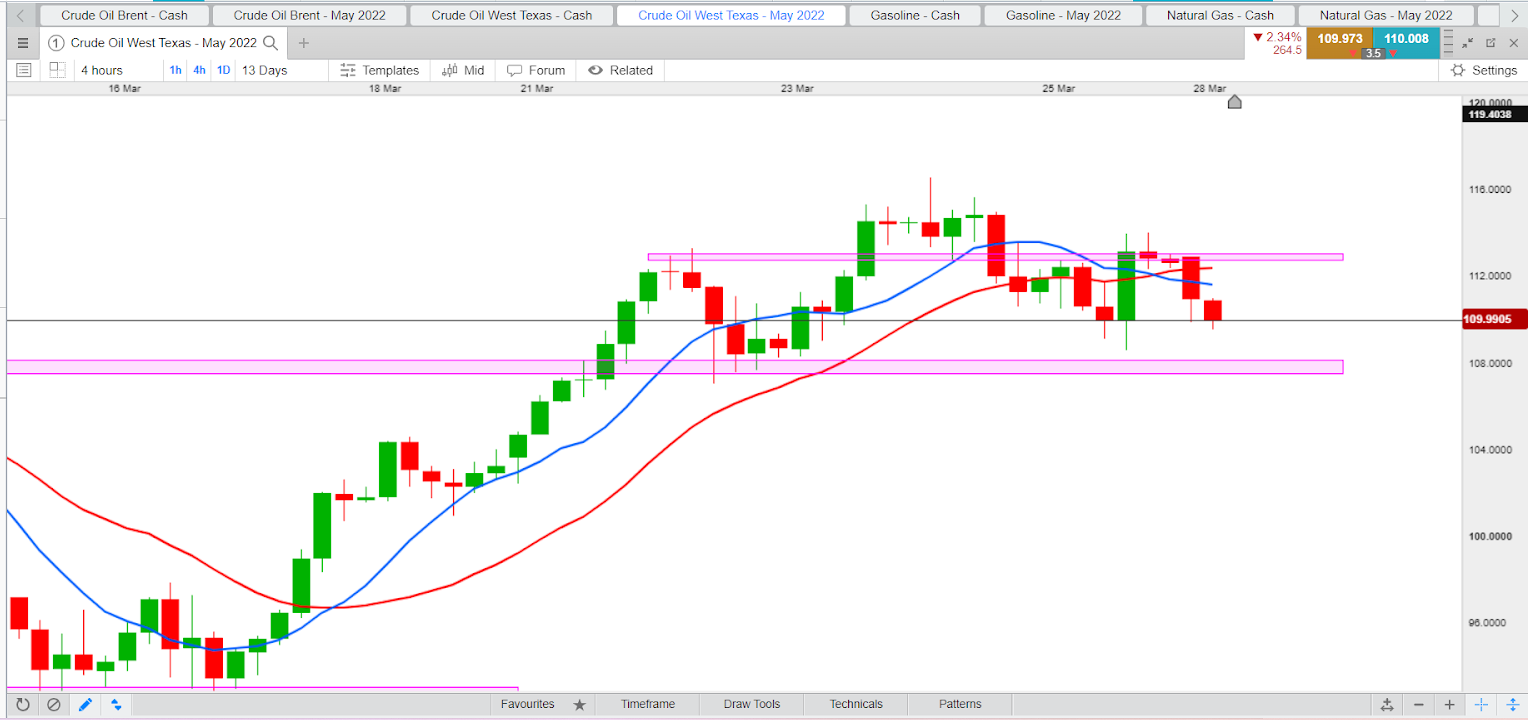Search instruments with the magnifier icon
The width and height of the screenshot is (1528, 720).
pyautogui.click(x=269, y=43)
